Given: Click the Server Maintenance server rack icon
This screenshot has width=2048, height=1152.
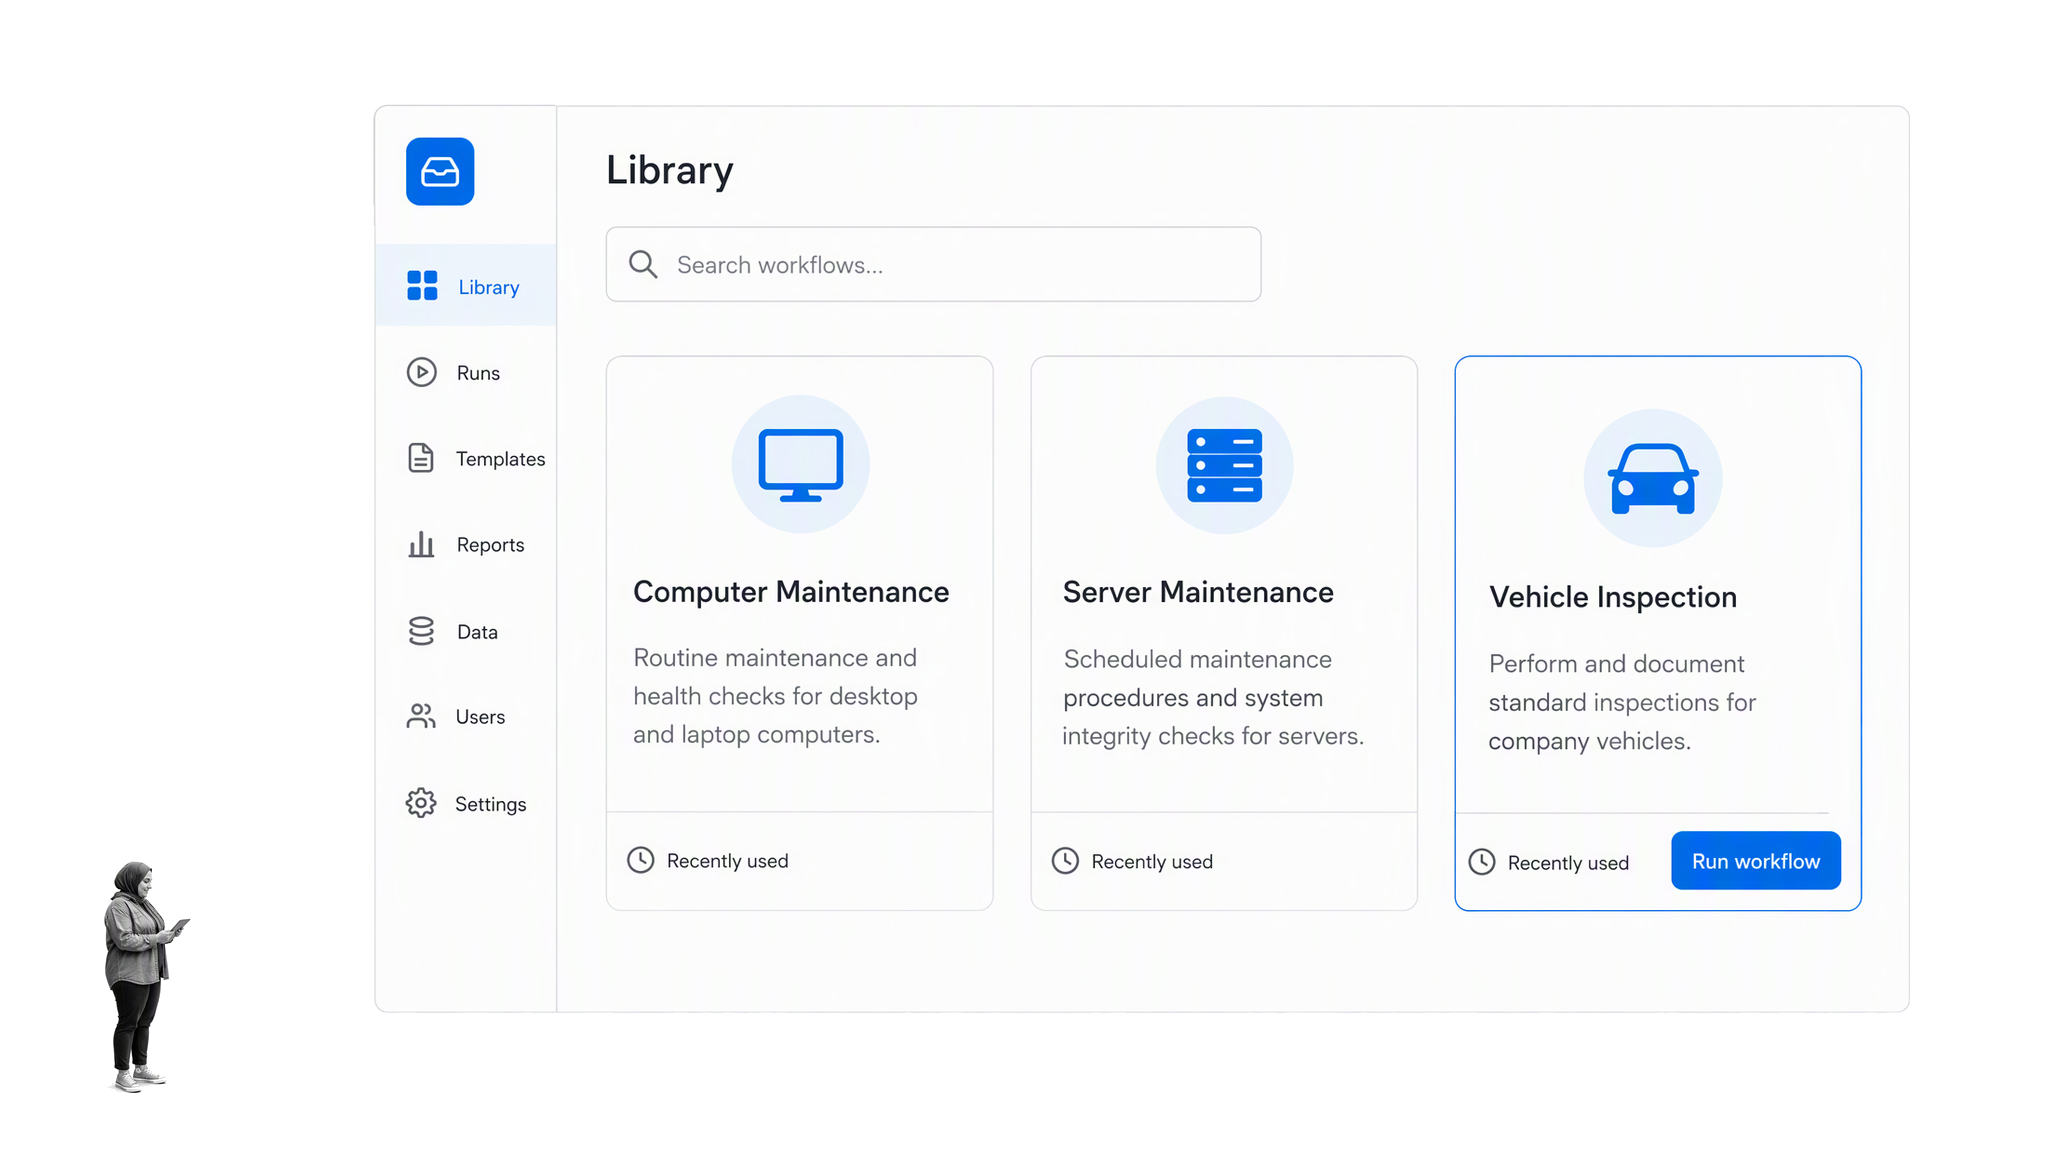Looking at the screenshot, I should point(1224,465).
